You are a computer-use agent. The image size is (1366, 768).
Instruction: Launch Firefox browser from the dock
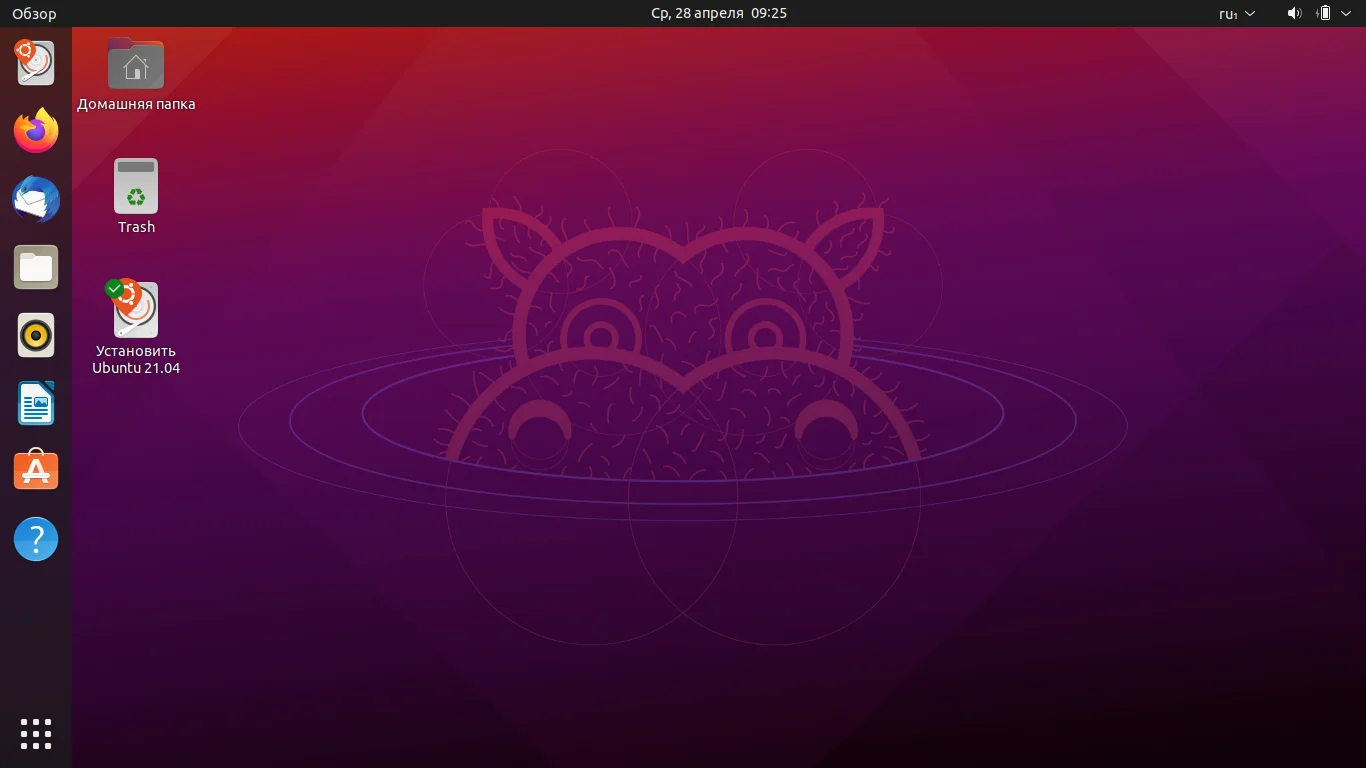click(x=36, y=131)
